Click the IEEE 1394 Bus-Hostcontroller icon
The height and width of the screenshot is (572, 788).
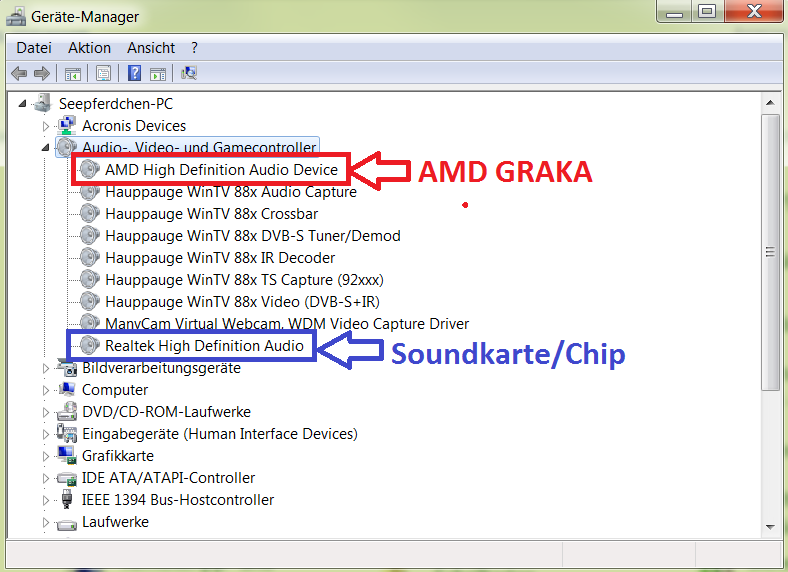click(x=66, y=499)
